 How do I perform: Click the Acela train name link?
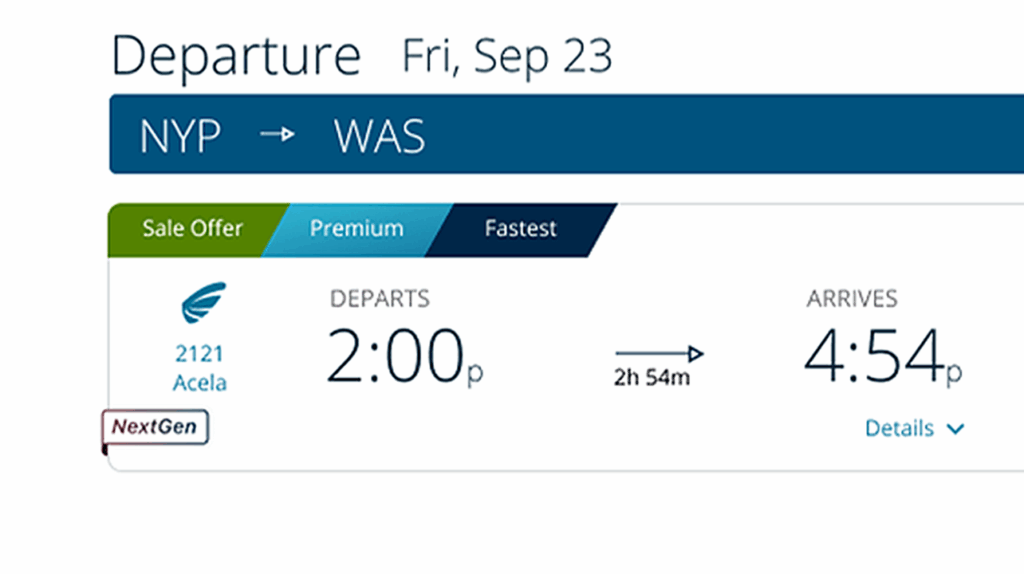click(x=200, y=382)
